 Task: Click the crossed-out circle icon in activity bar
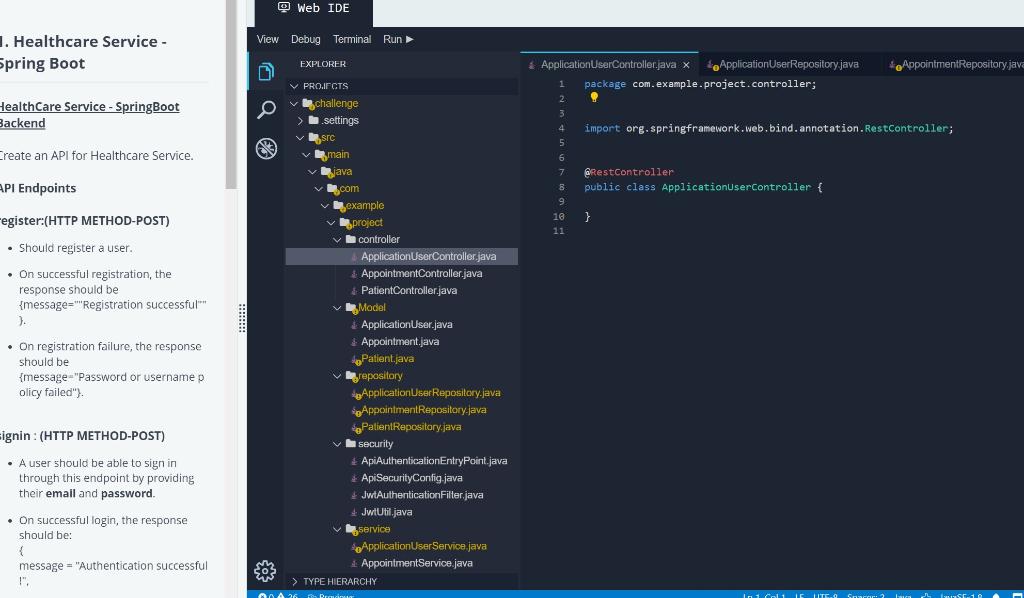pos(265,148)
